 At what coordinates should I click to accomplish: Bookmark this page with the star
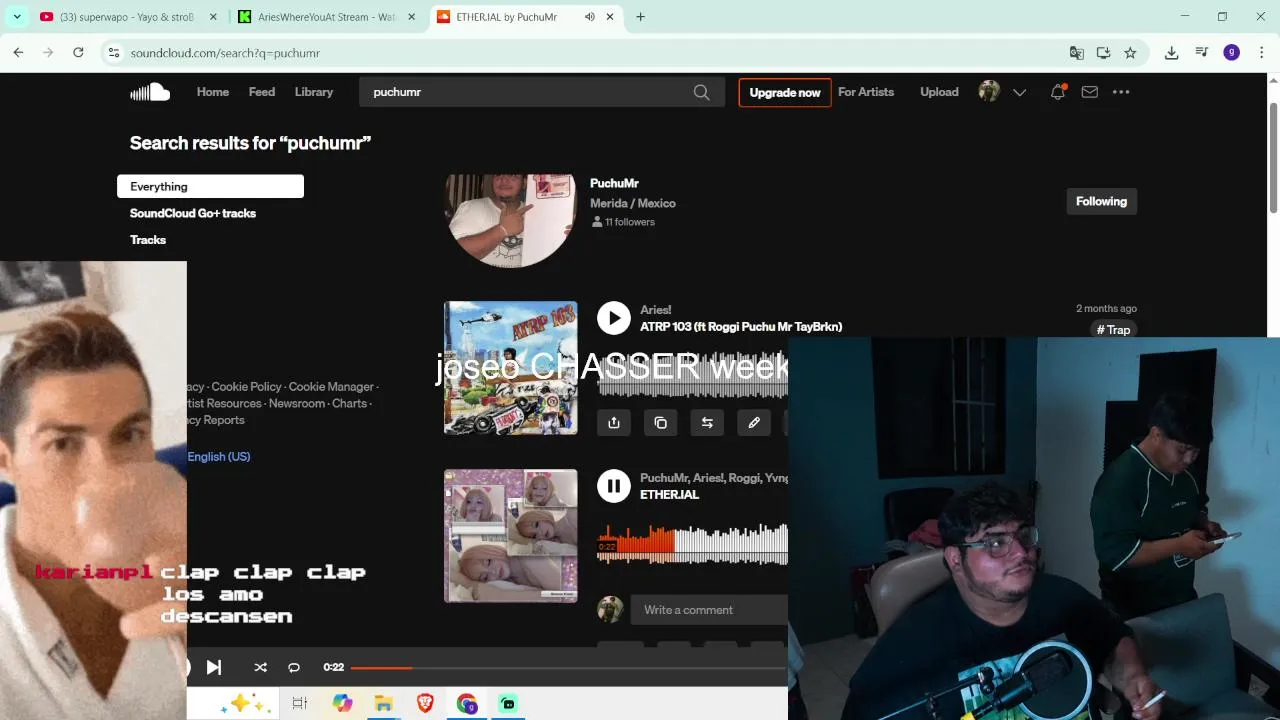(1130, 53)
